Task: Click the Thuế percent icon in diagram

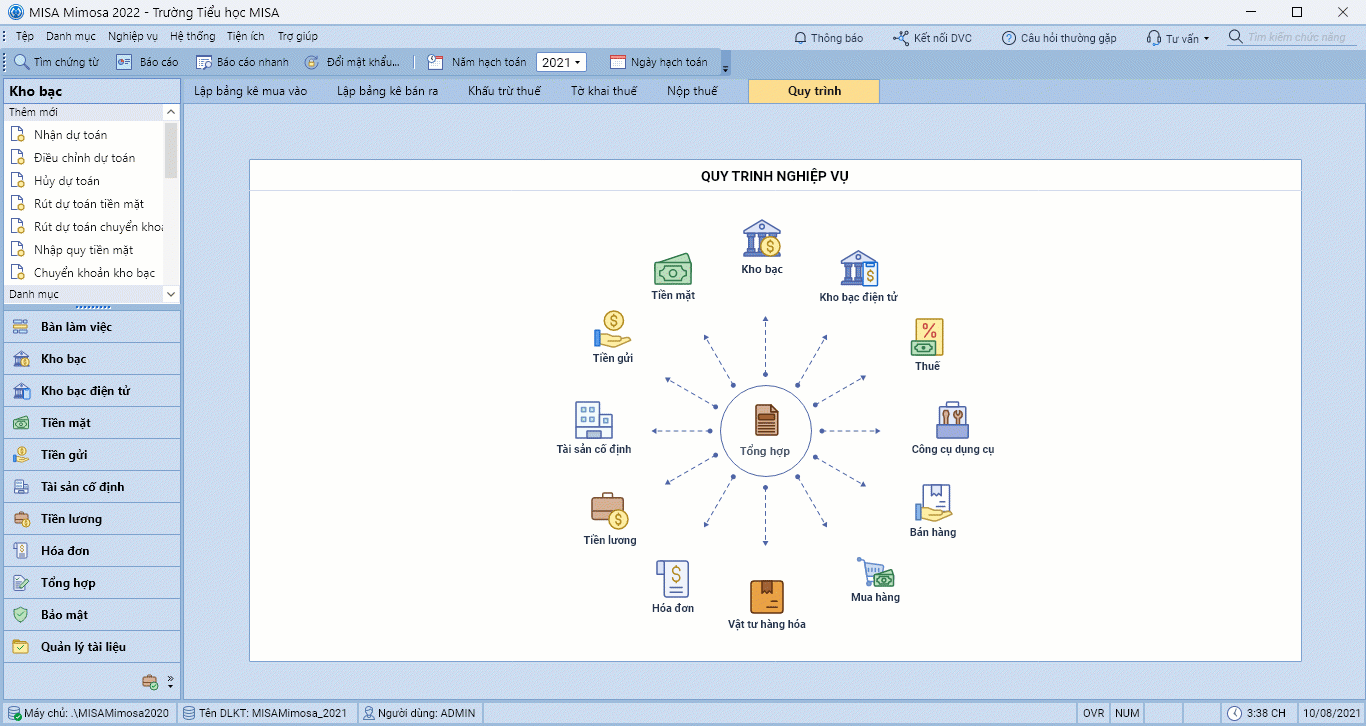Action: 927,338
